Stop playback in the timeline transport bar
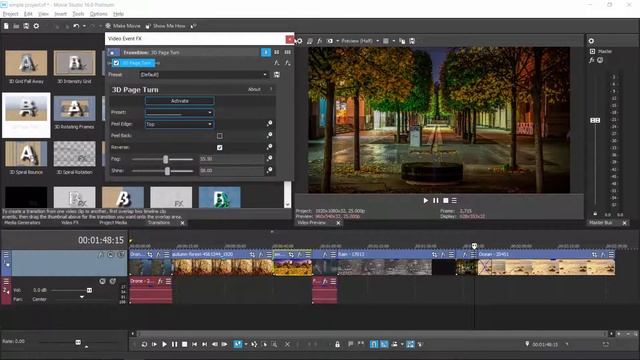Viewport: 640px width, 360px height. 184,344
